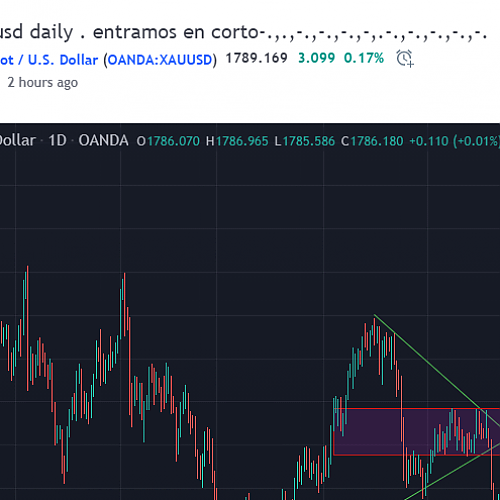Click the add alert clock icon

click(x=405, y=59)
